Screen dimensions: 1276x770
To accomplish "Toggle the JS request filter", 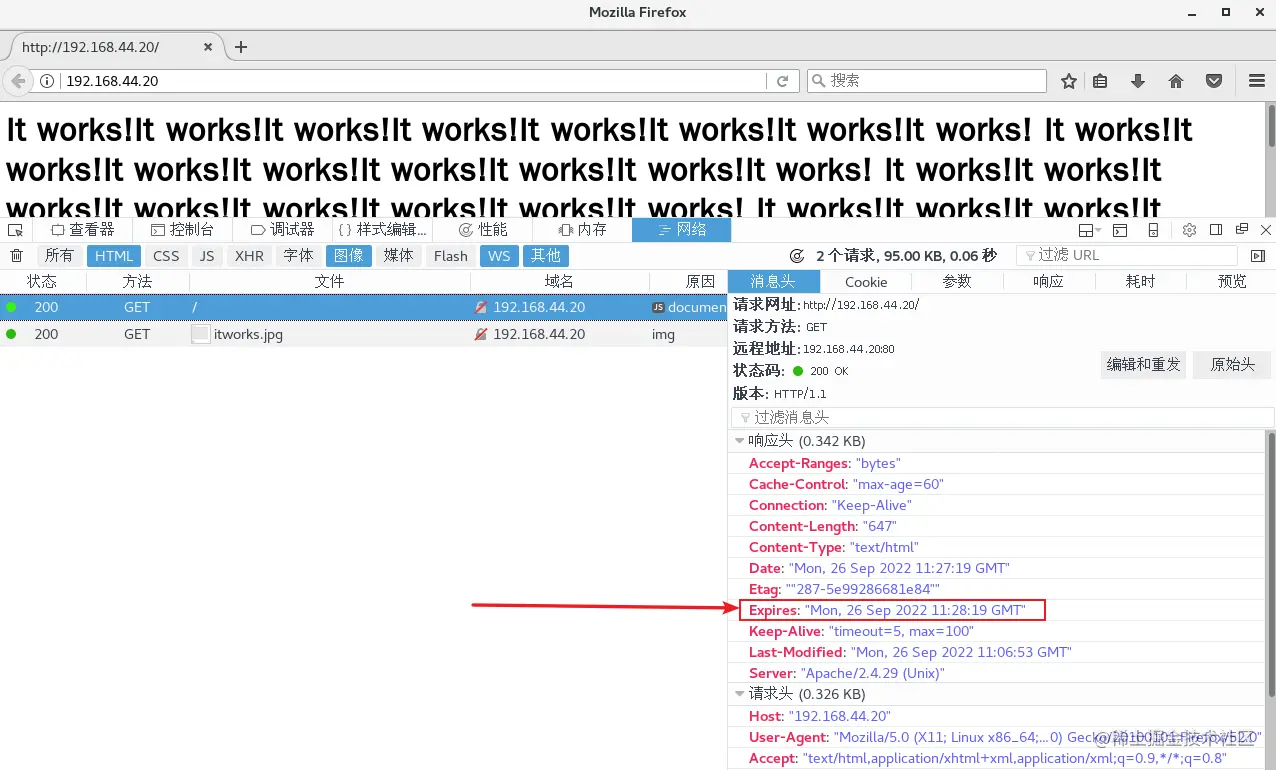I will 207,256.
